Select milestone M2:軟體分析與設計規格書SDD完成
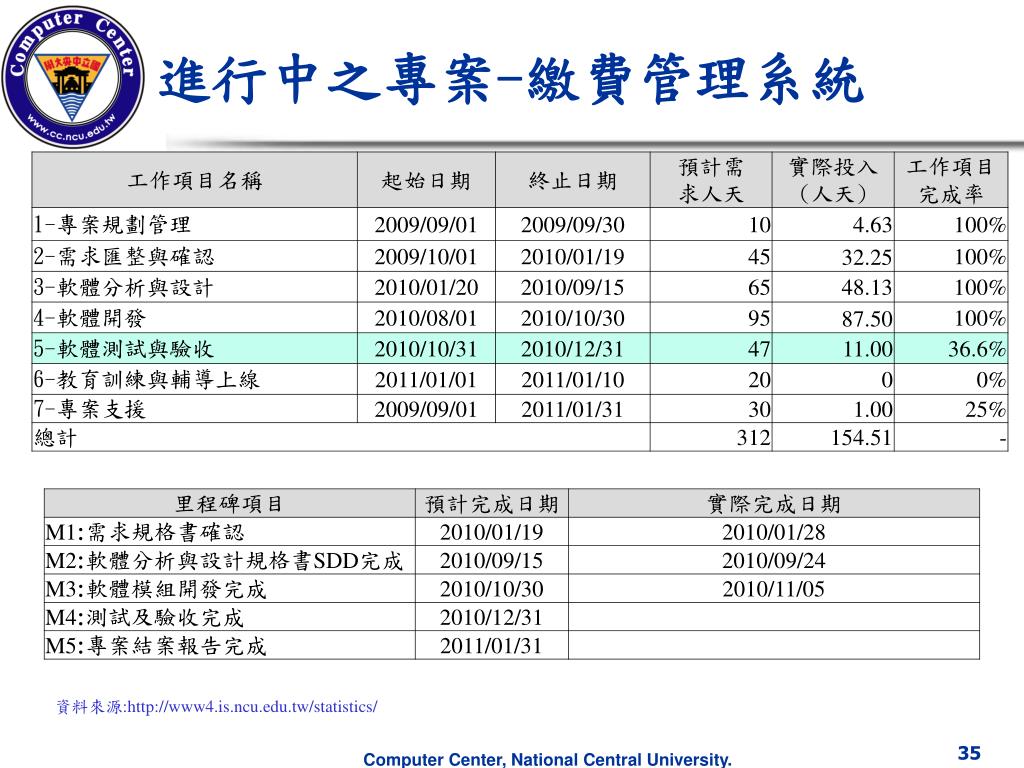The image size is (1024, 768). 224,561
